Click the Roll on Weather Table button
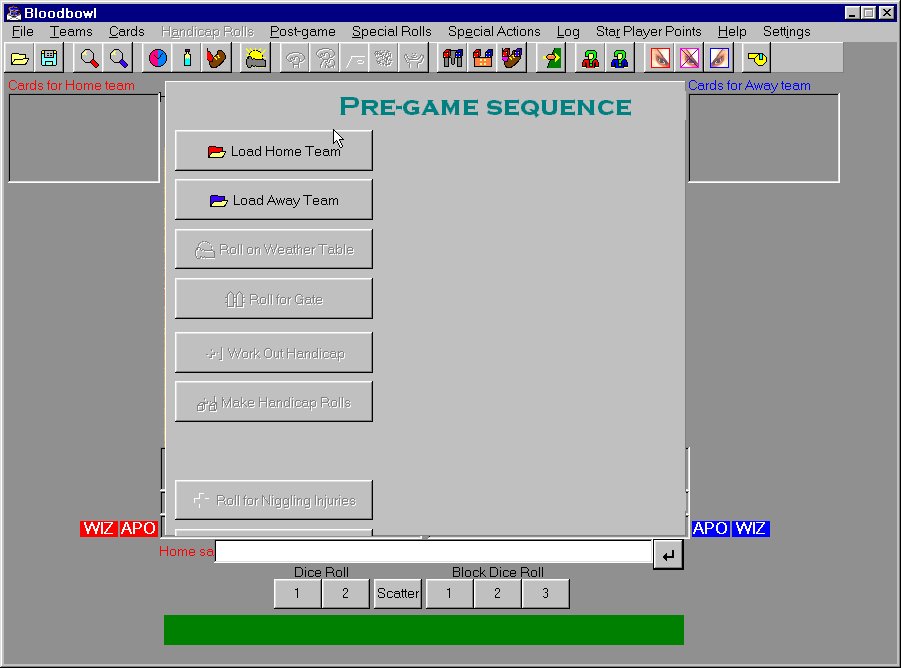 tap(274, 249)
